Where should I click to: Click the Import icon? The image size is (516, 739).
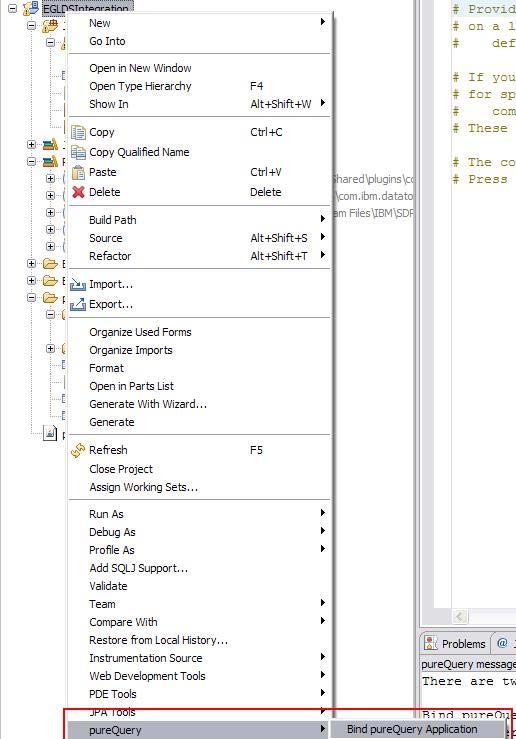pyautogui.click(x=78, y=284)
